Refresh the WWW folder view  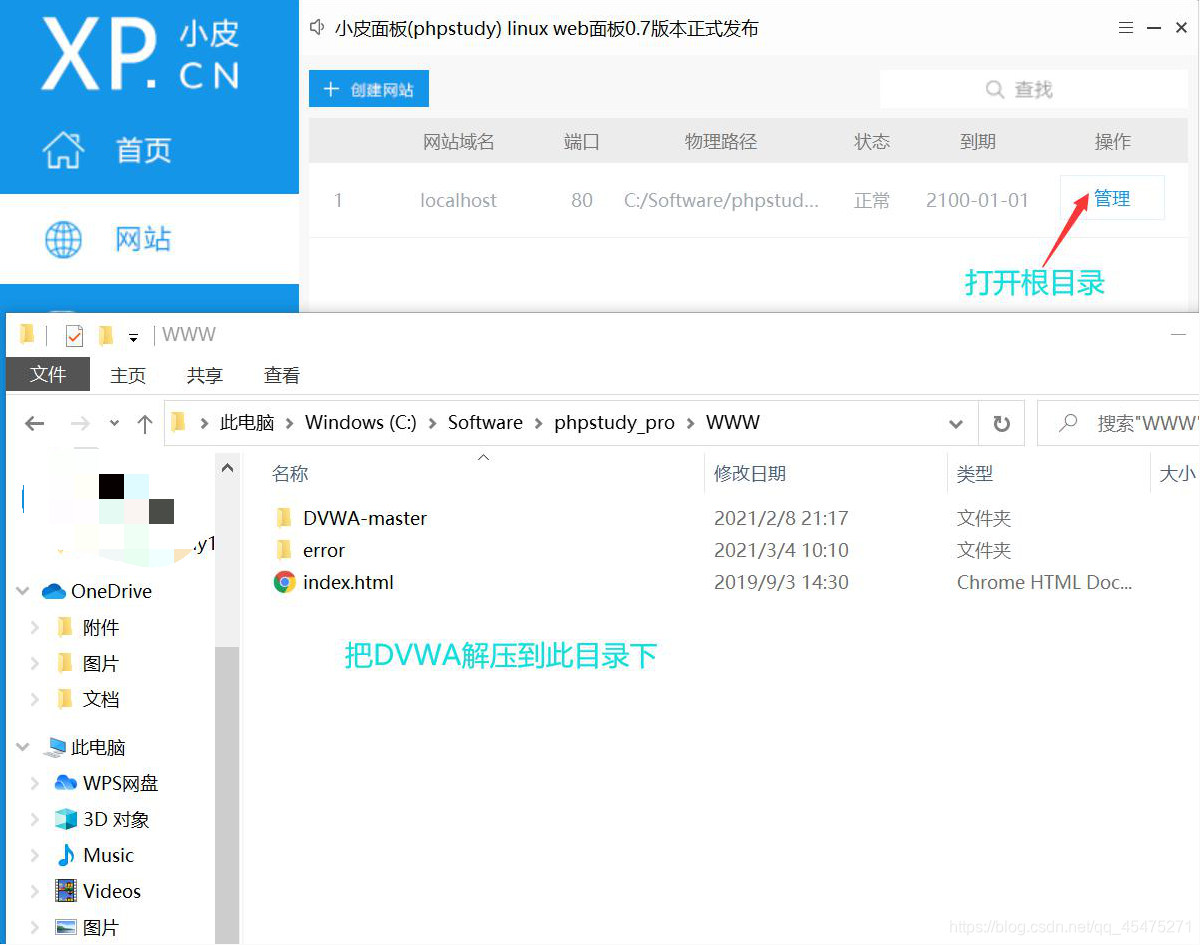tap(1001, 423)
